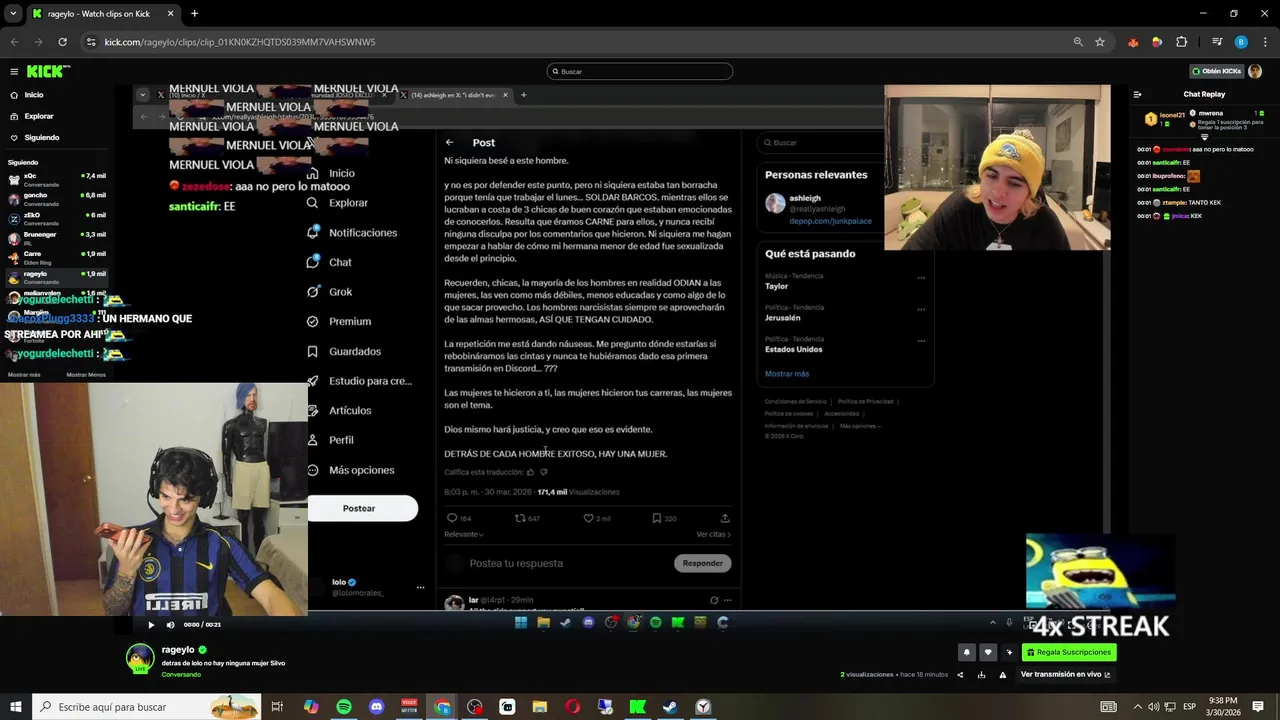Go back in Chrome

coord(14,42)
